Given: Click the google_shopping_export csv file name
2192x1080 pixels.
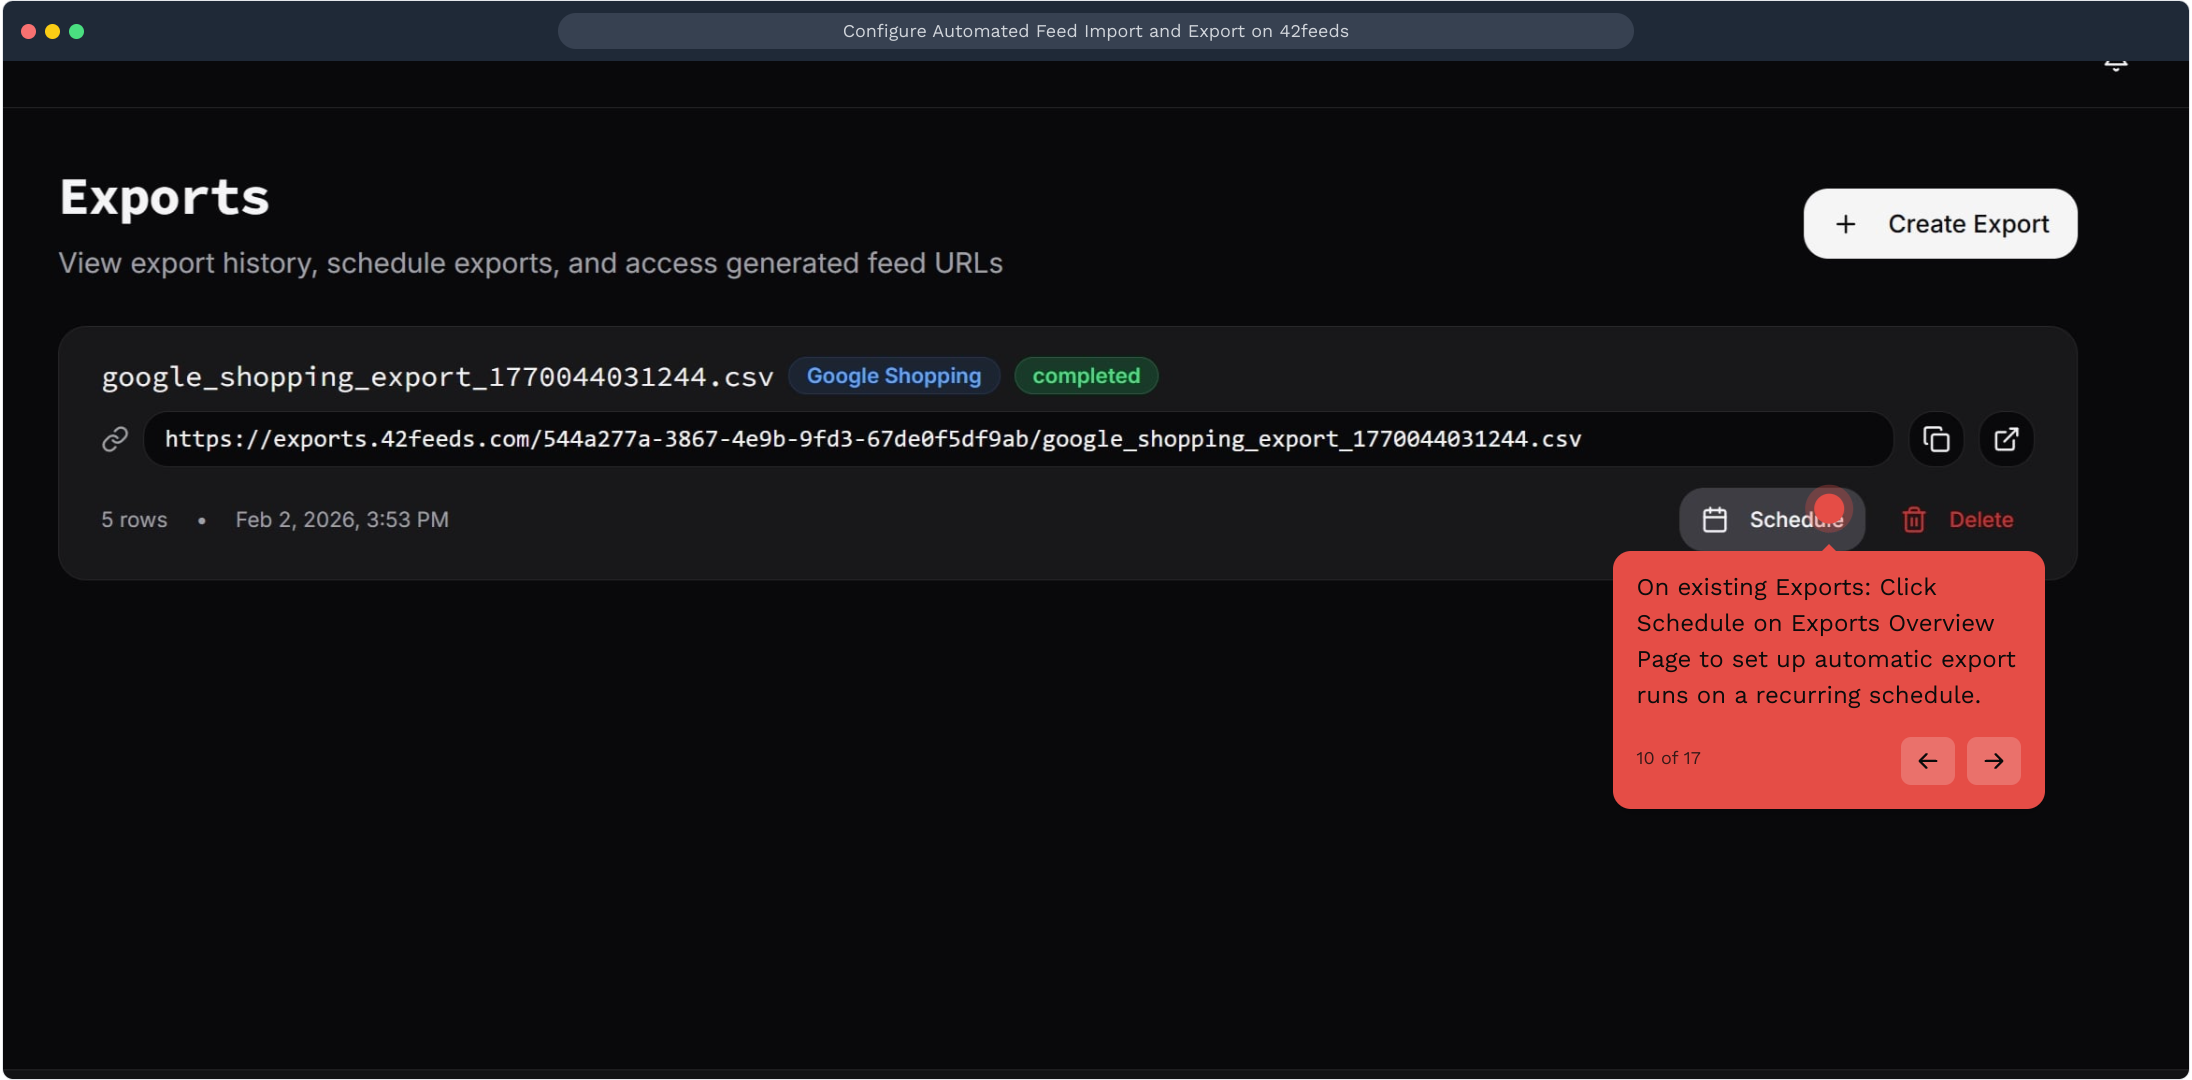Looking at the screenshot, I should point(437,377).
